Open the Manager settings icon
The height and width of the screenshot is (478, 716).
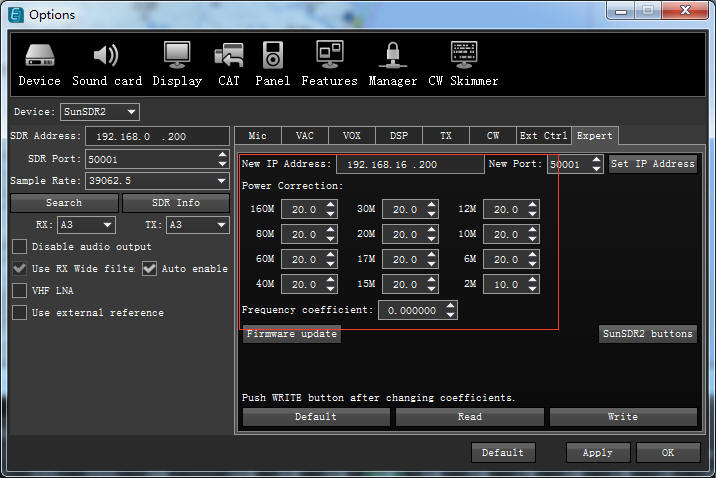coord(393,64)
